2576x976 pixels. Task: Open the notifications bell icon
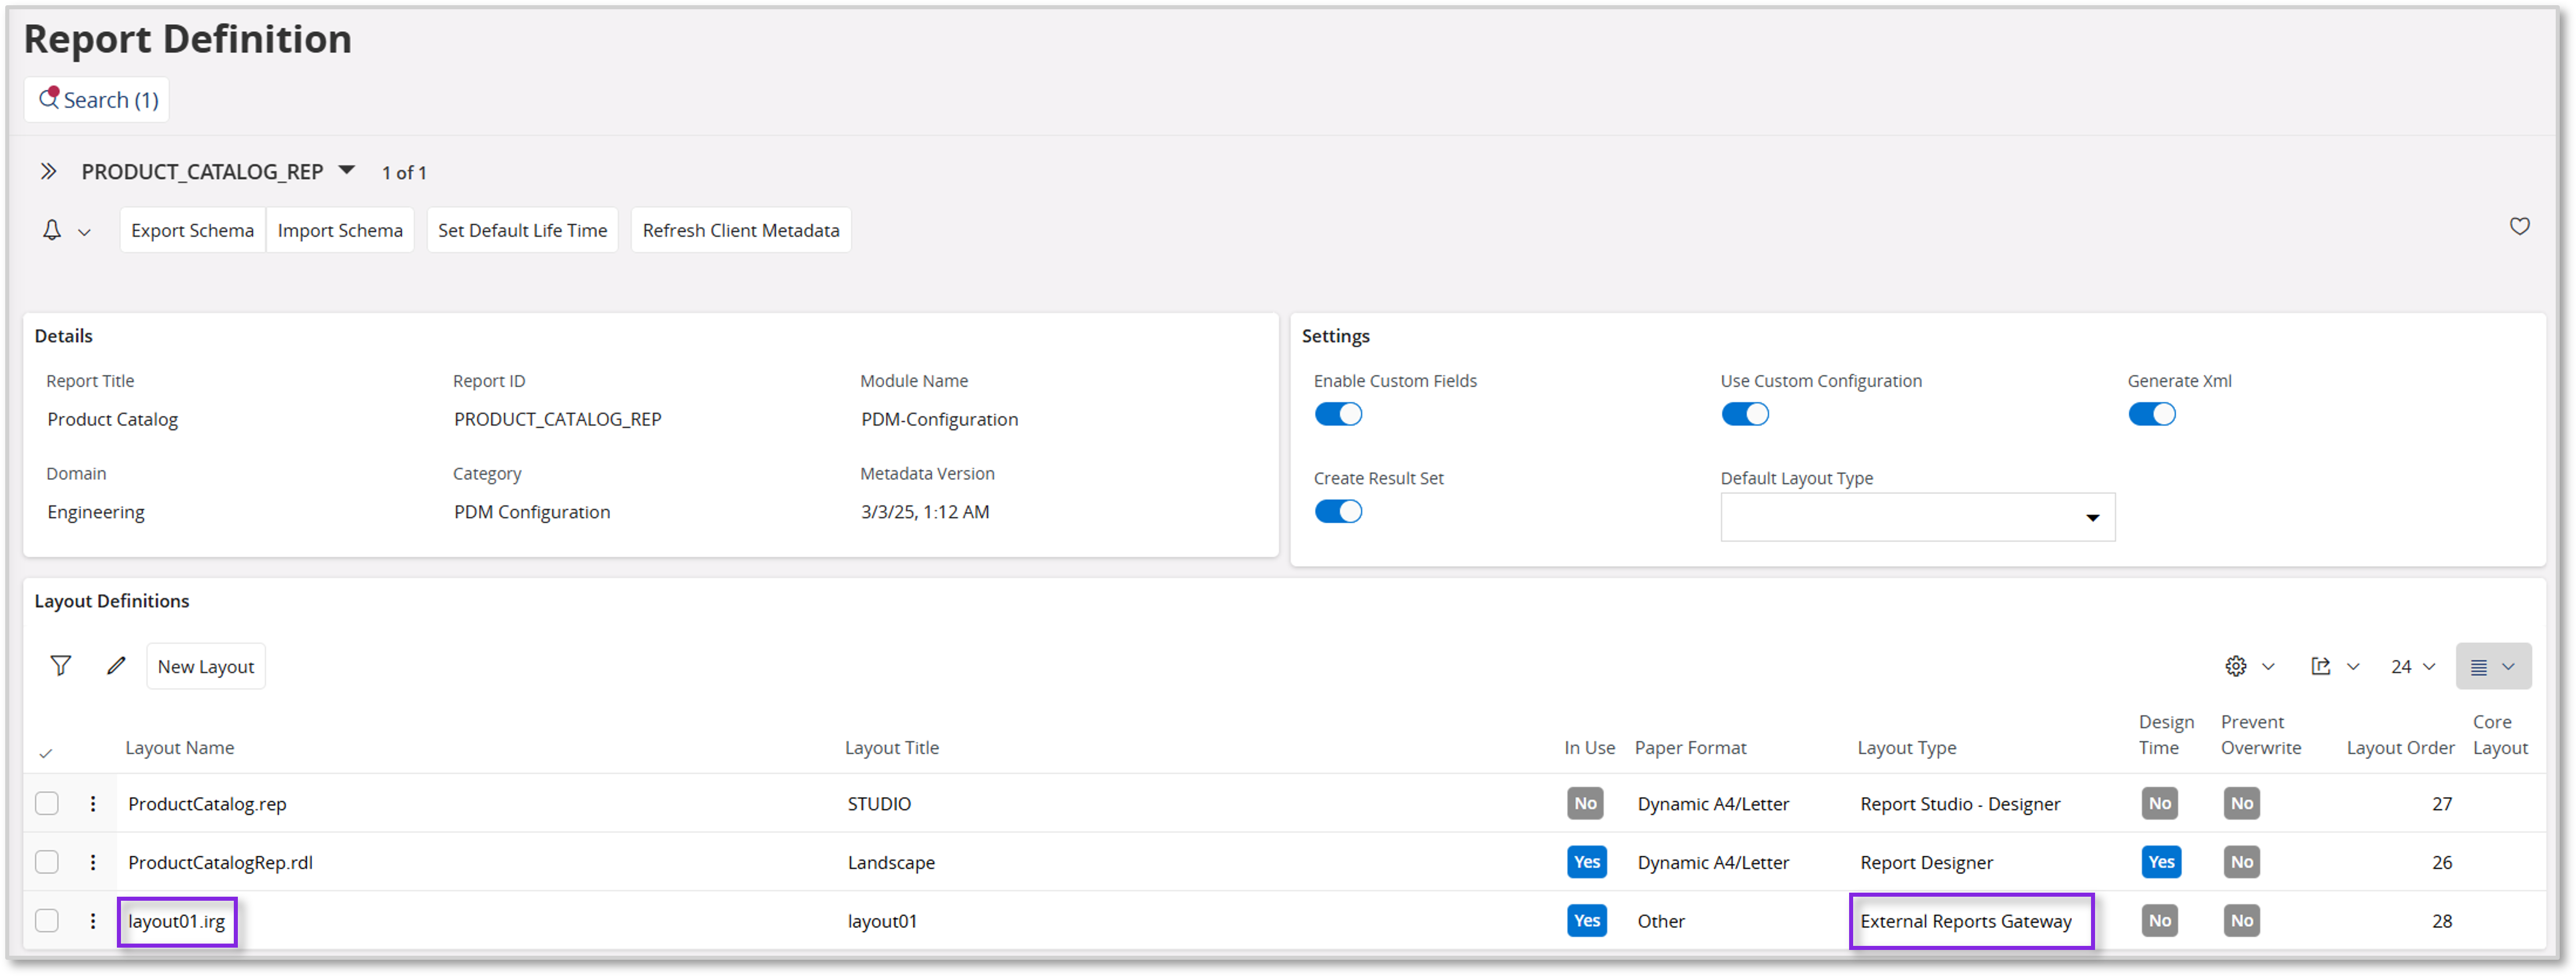(51, 230)
